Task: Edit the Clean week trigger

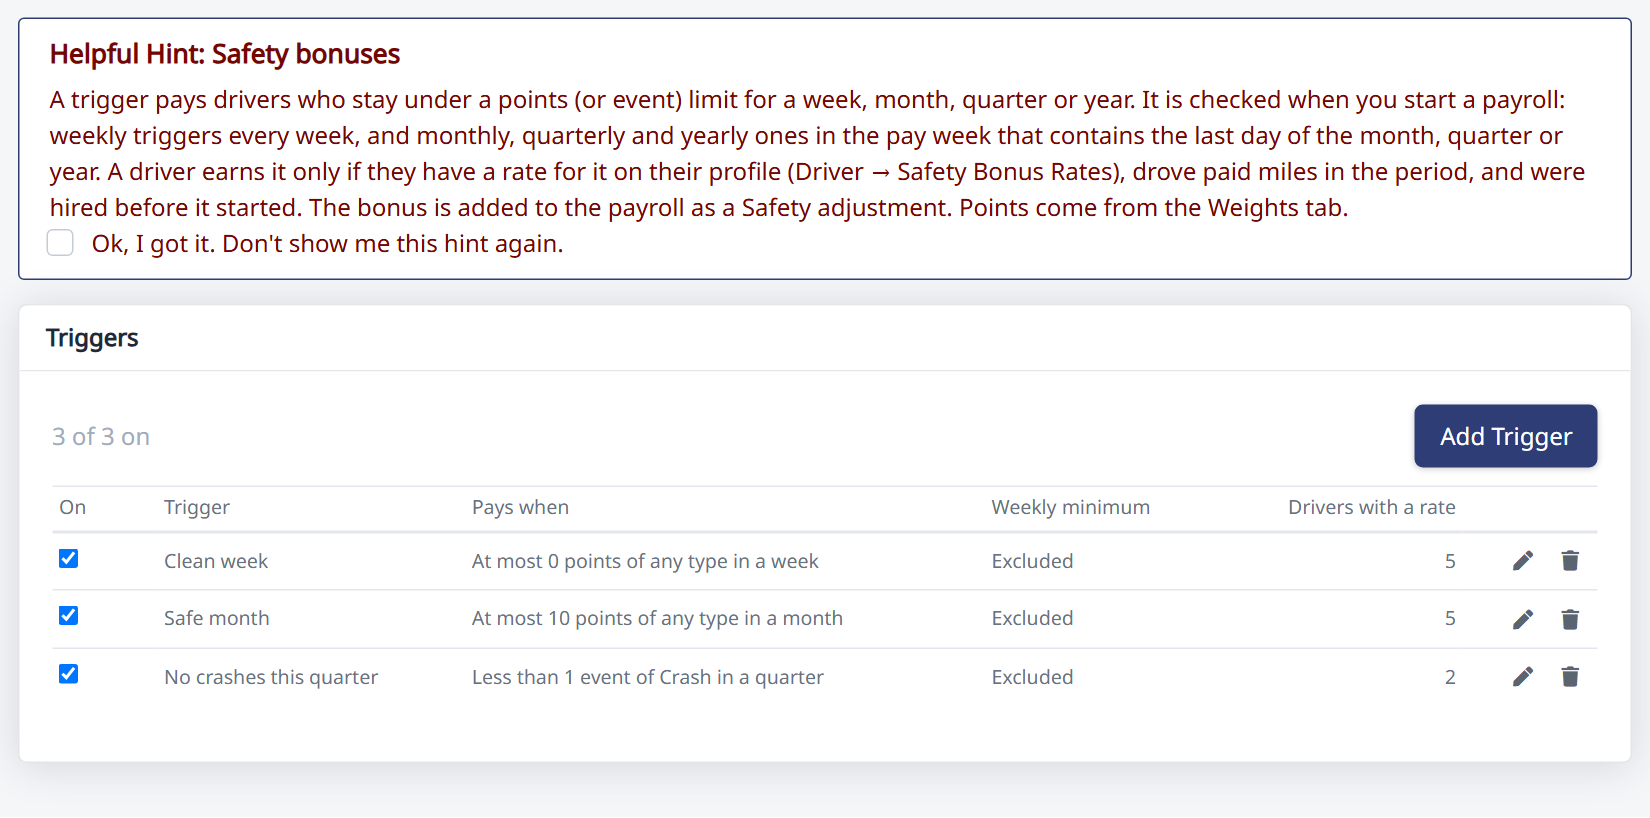Action: click(1522, 561)
